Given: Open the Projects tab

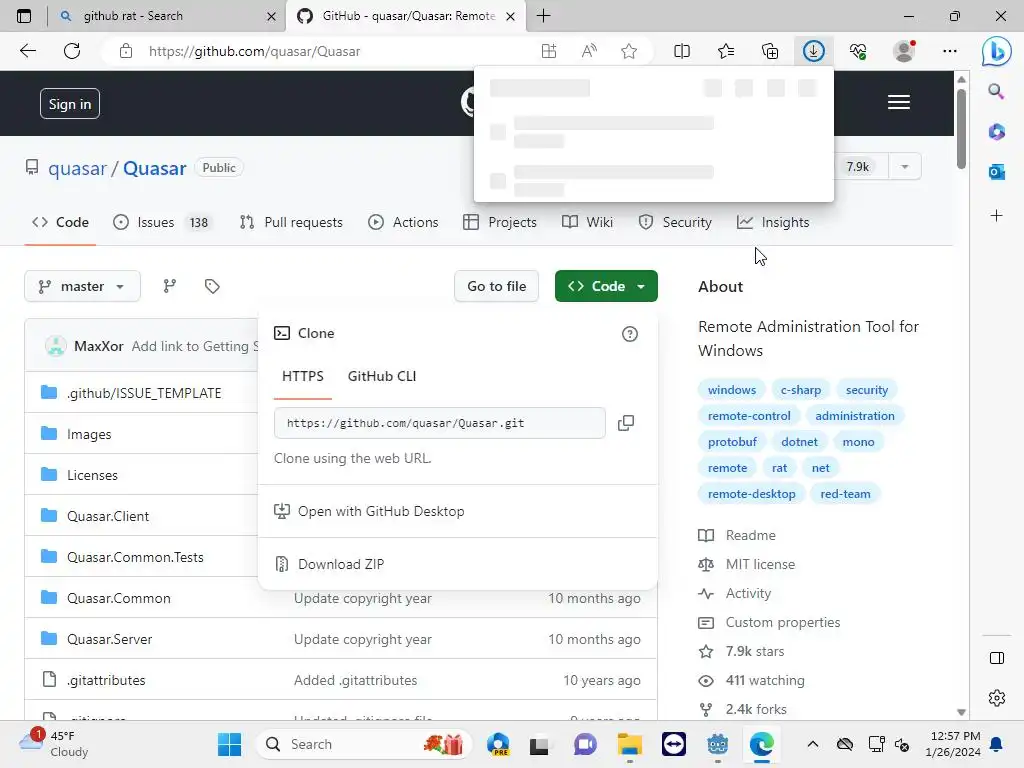Looking at the screenshot, I should point(500,223).
